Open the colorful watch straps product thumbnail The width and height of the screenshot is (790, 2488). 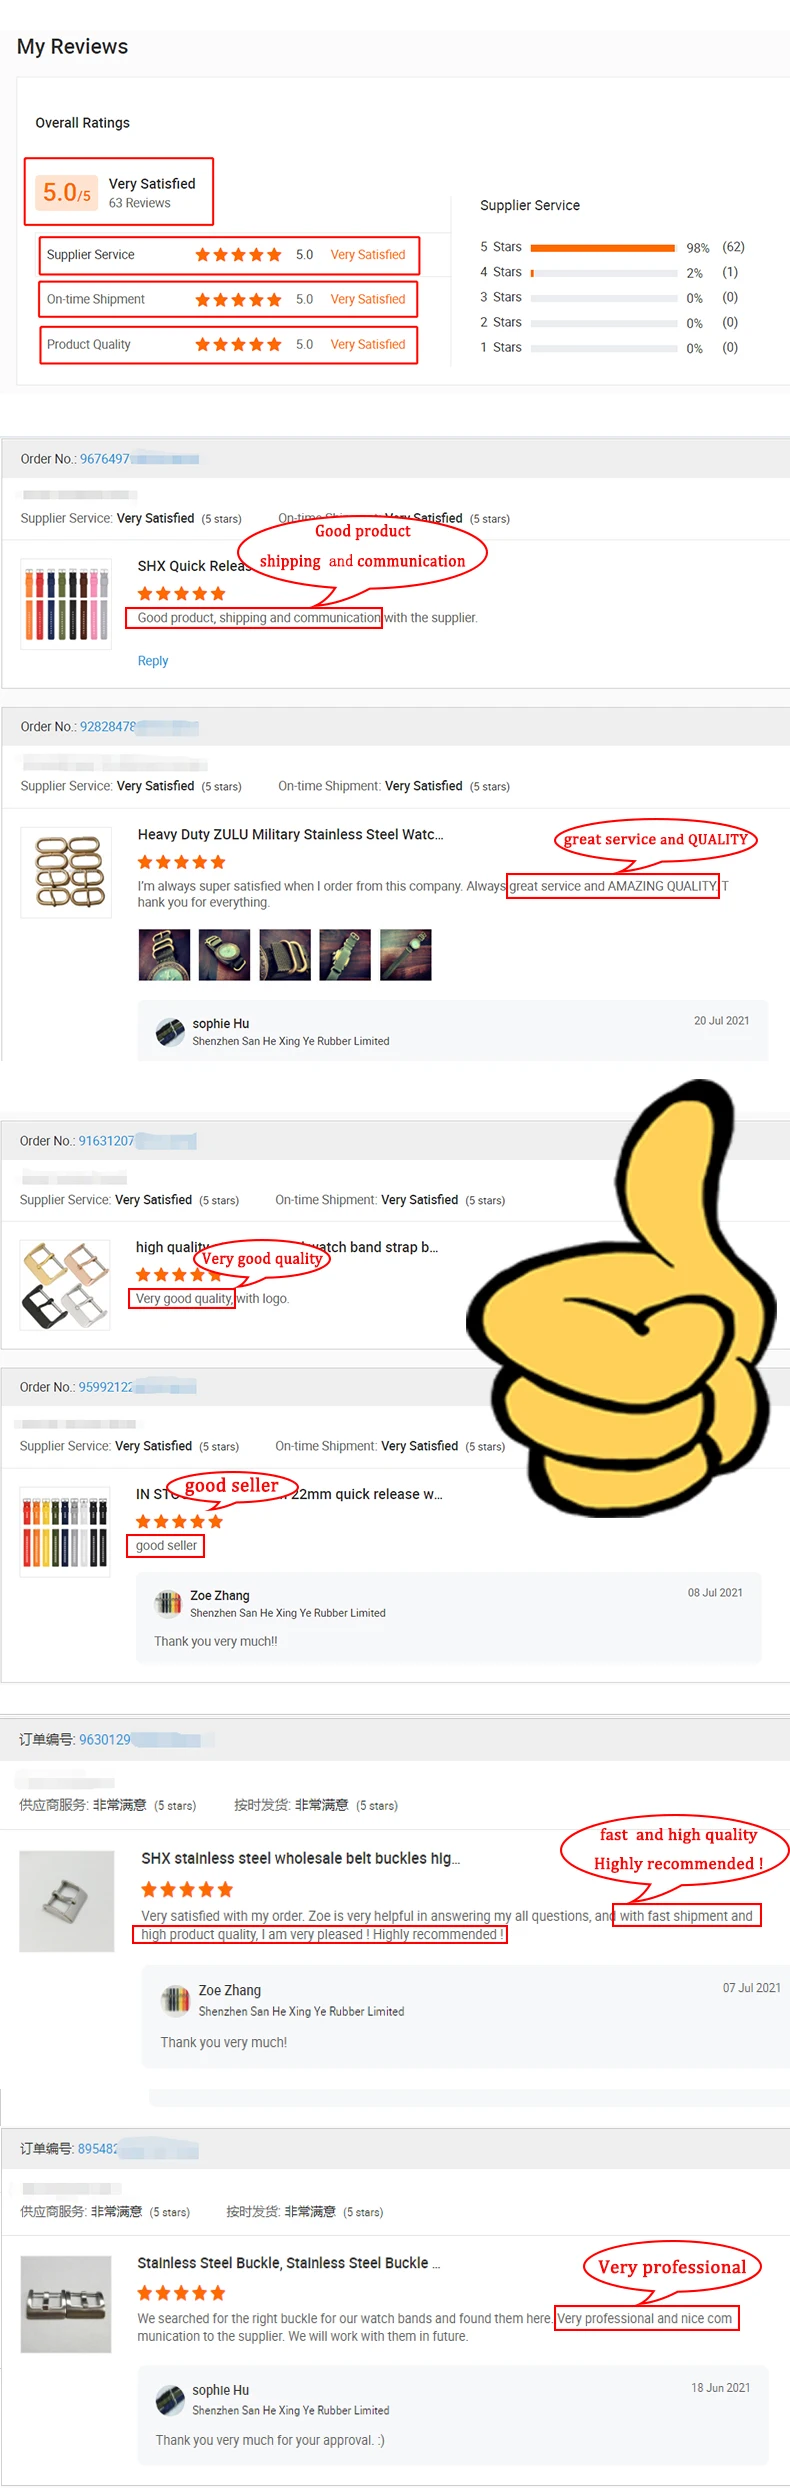(x=66, y=604)
